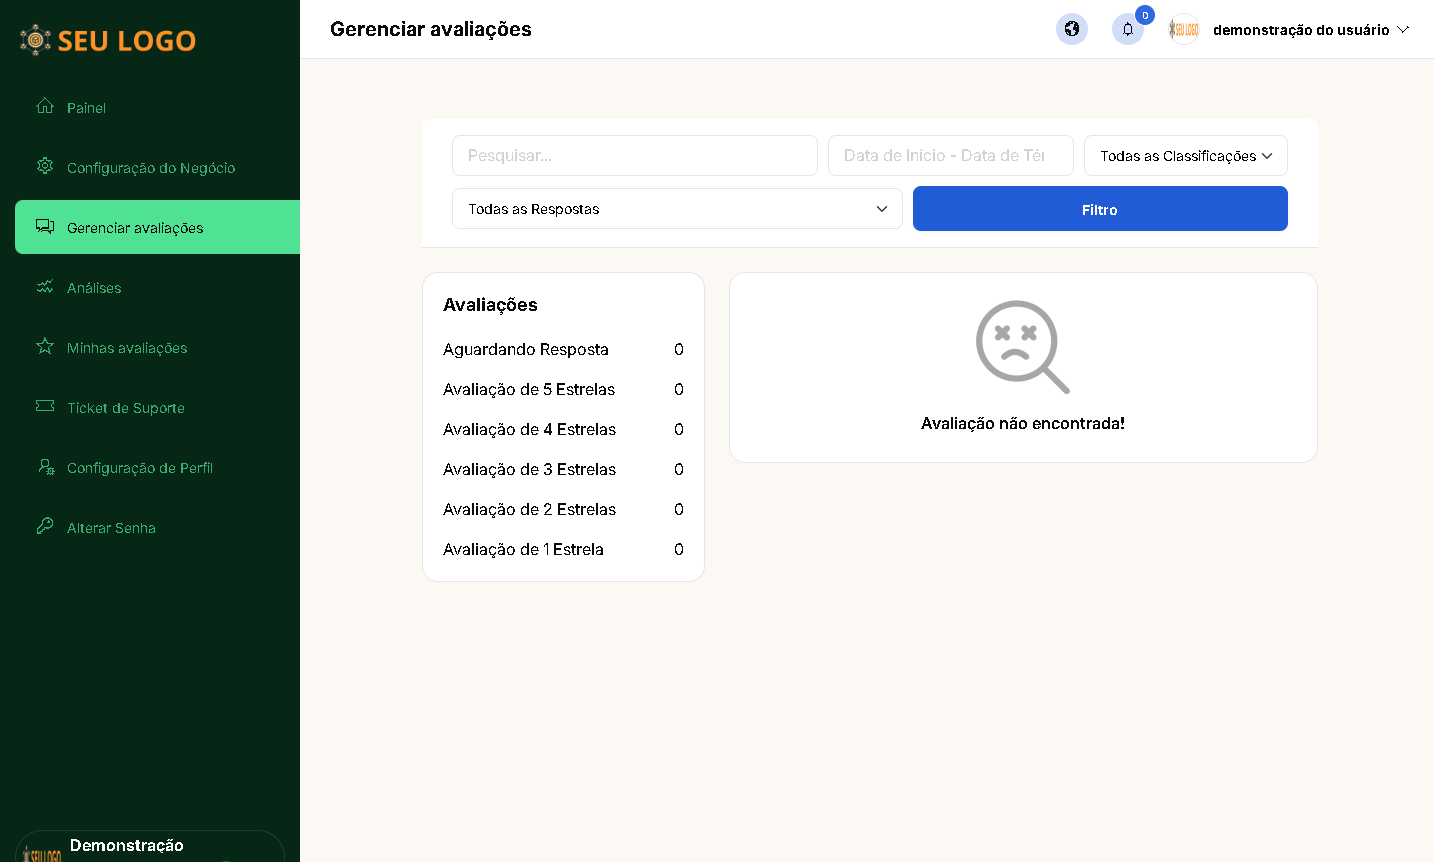This screenshot has width=1434, height=862.
Task: Click the globe language icon
Action: pos(1071,29)
